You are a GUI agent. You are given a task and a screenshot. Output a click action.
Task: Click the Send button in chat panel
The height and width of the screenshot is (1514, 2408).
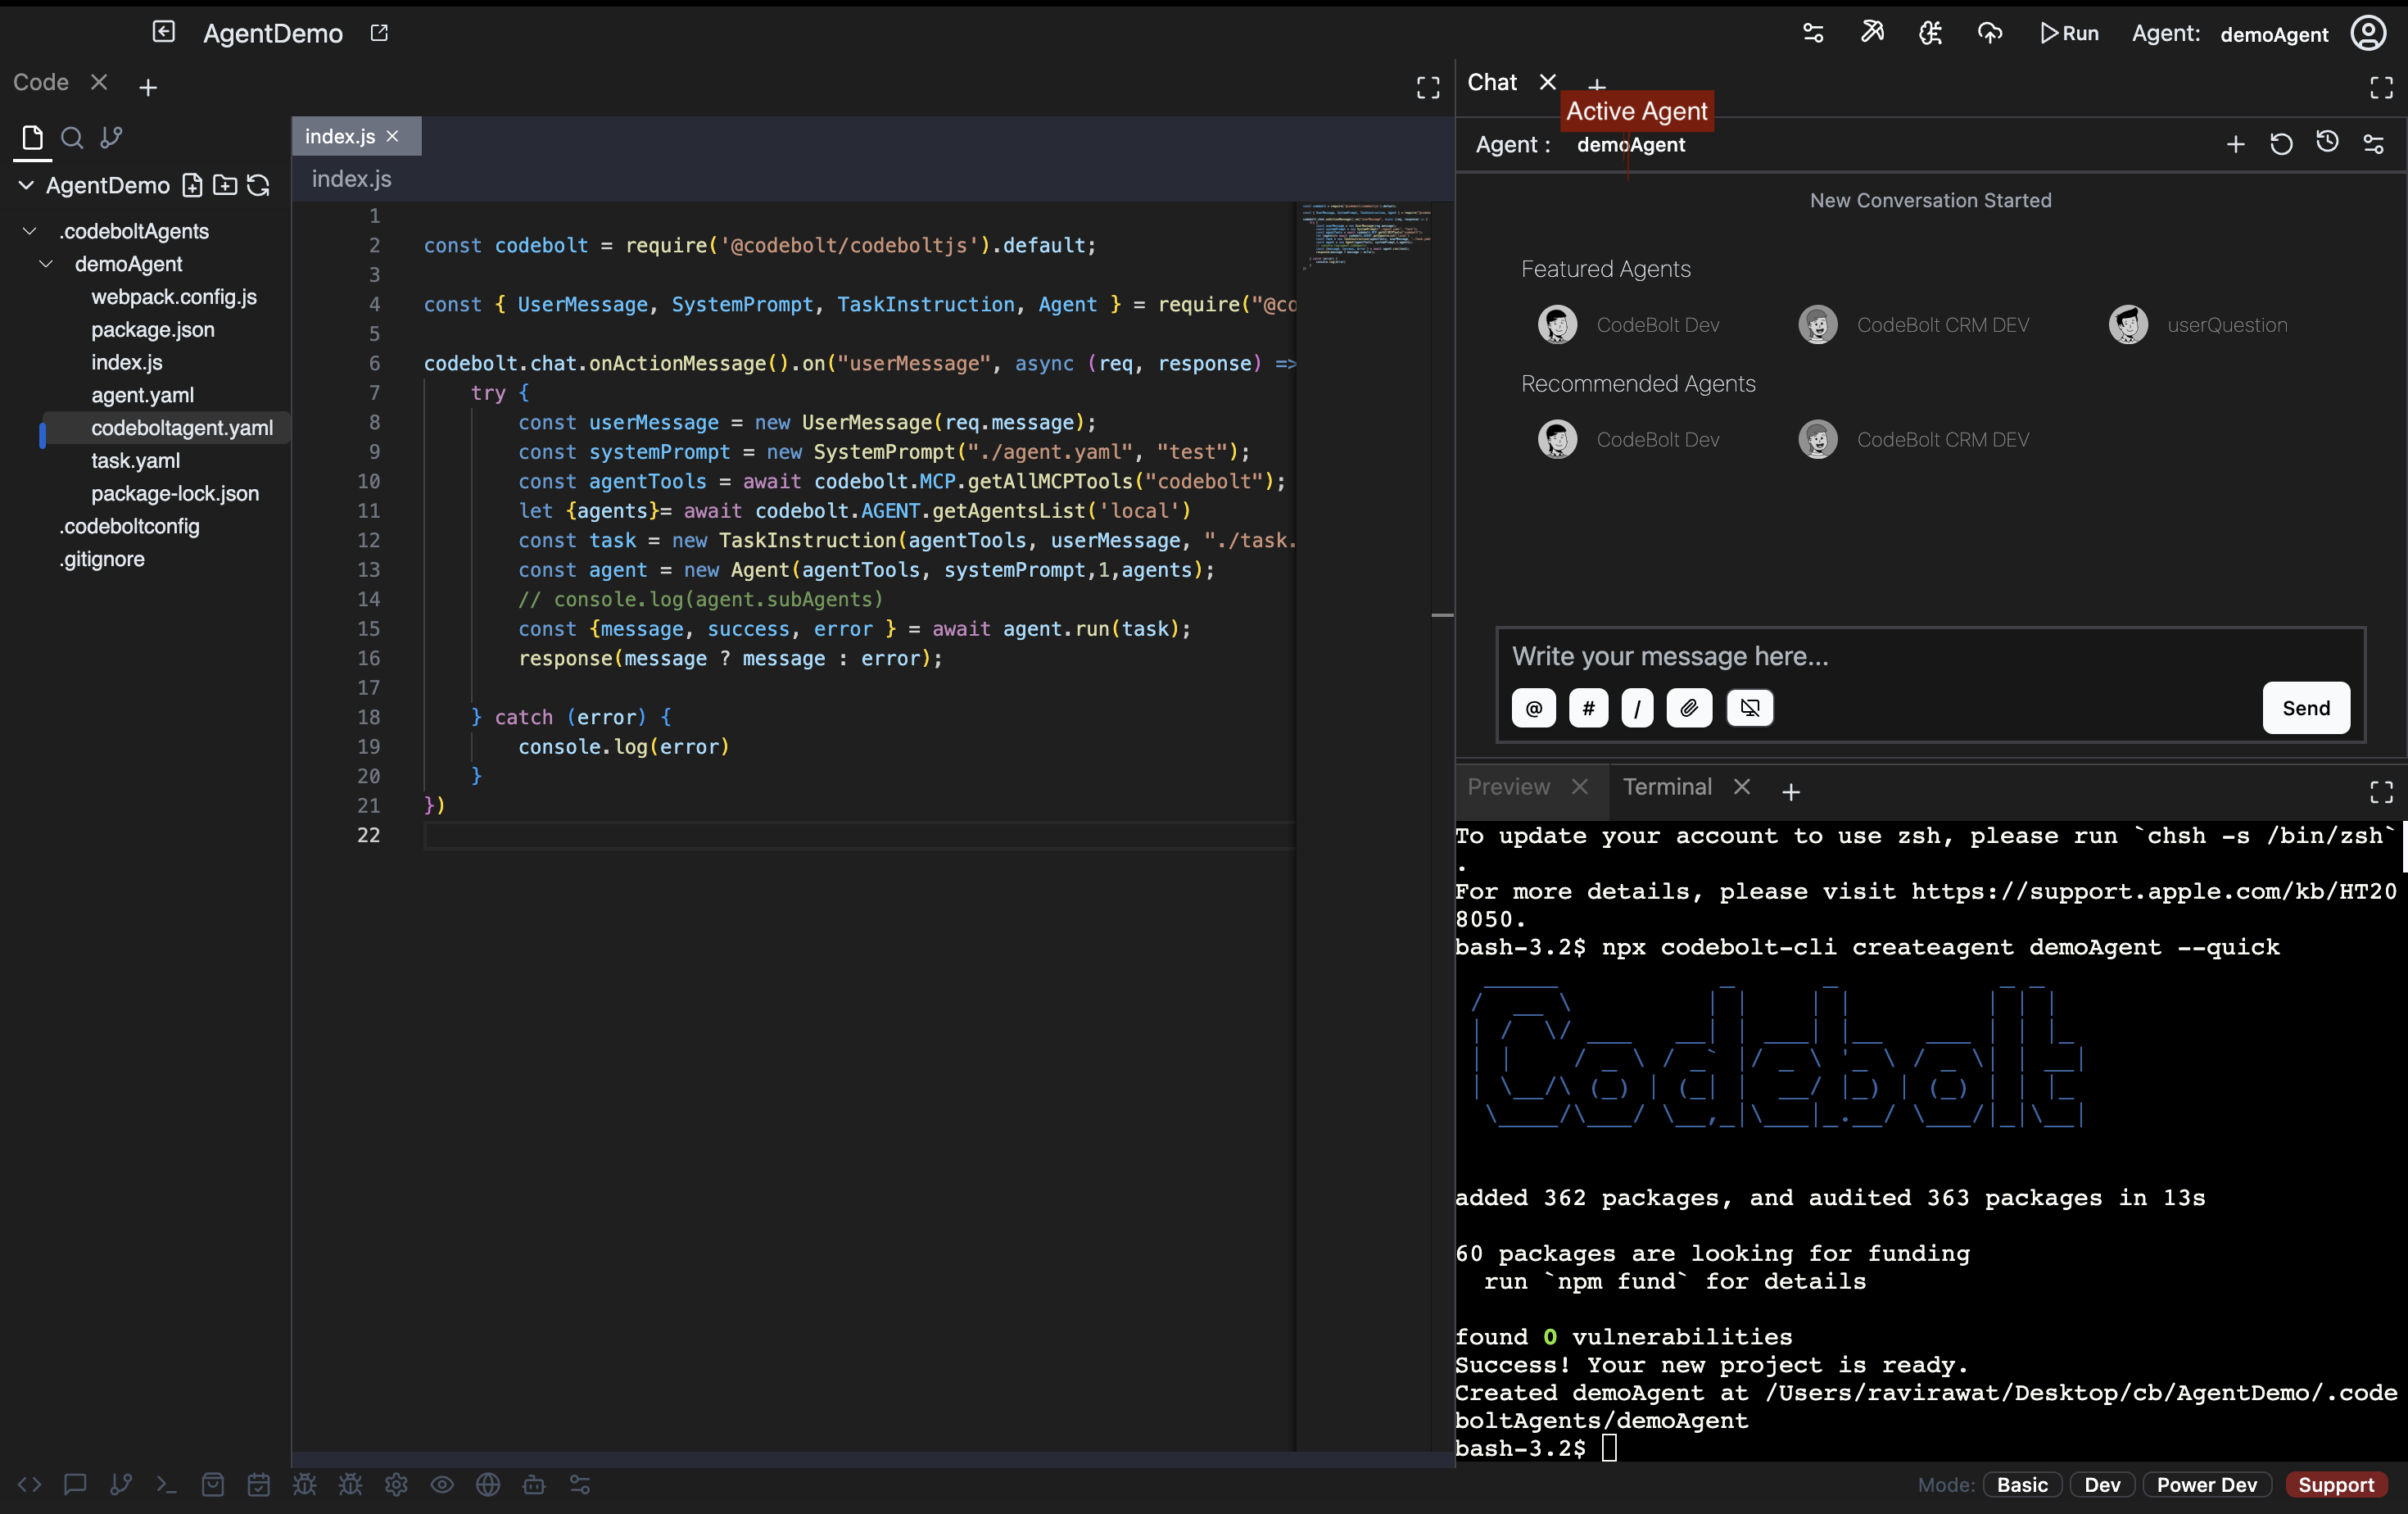[x=2305, y=706]
